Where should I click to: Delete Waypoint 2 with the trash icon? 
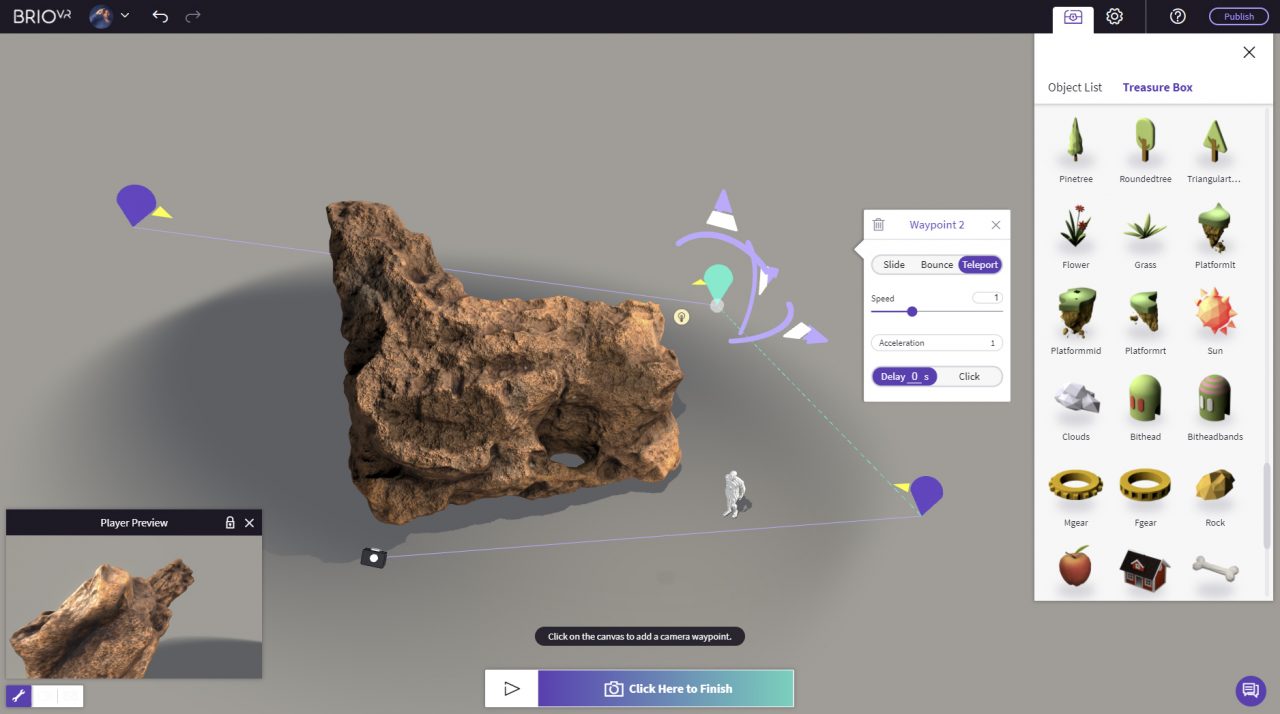(x=878, y=225)
